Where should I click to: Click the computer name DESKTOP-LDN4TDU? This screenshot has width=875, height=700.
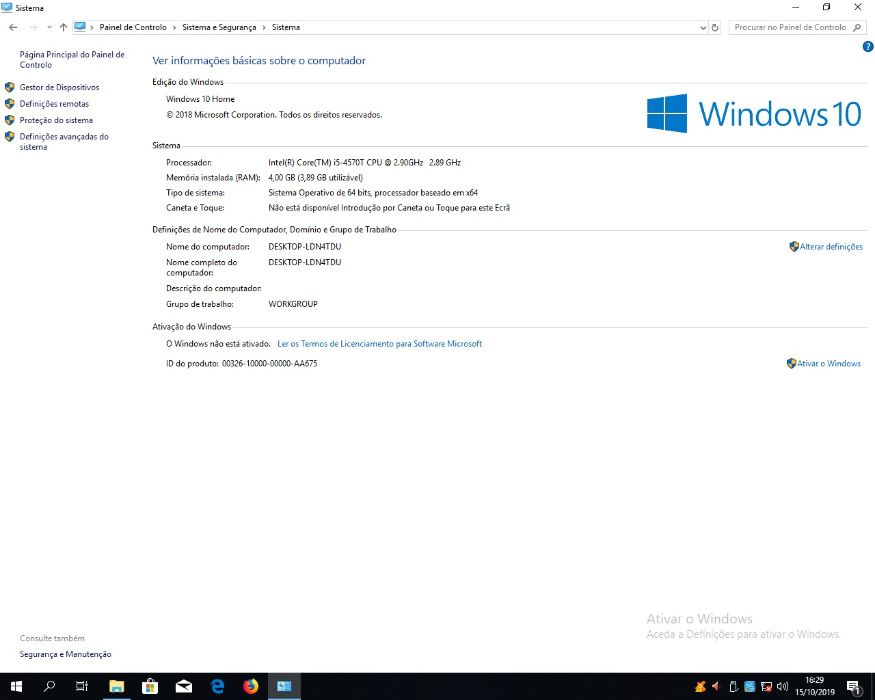[305, 247]
